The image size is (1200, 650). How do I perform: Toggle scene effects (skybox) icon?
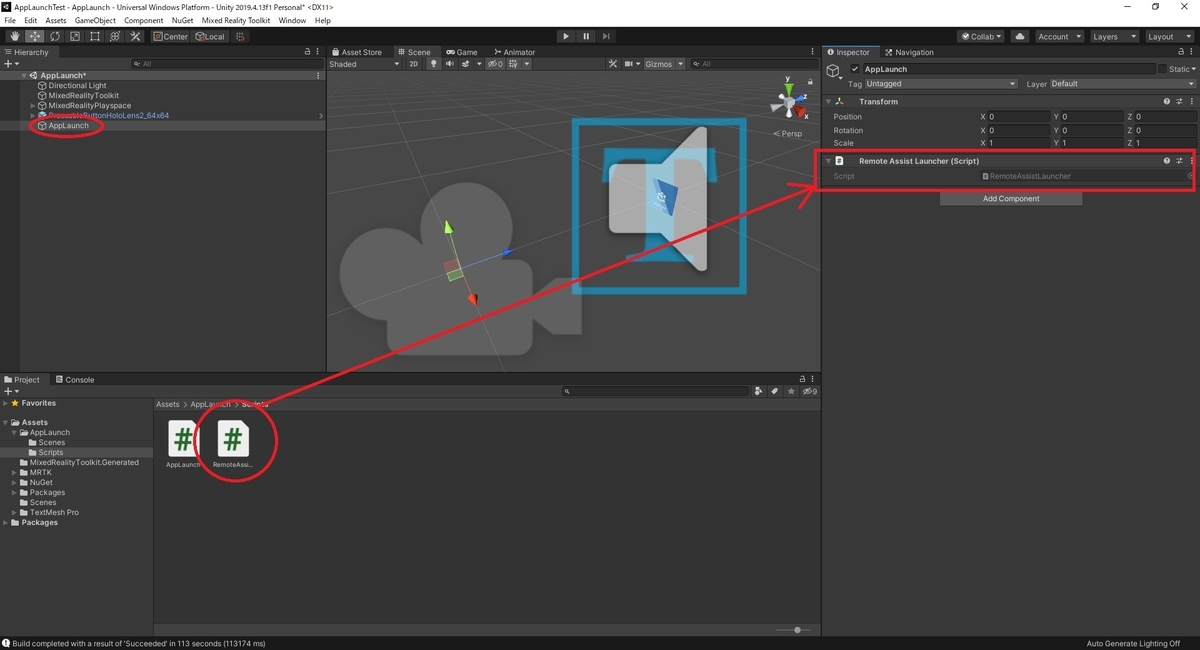[x=465, y=64]
